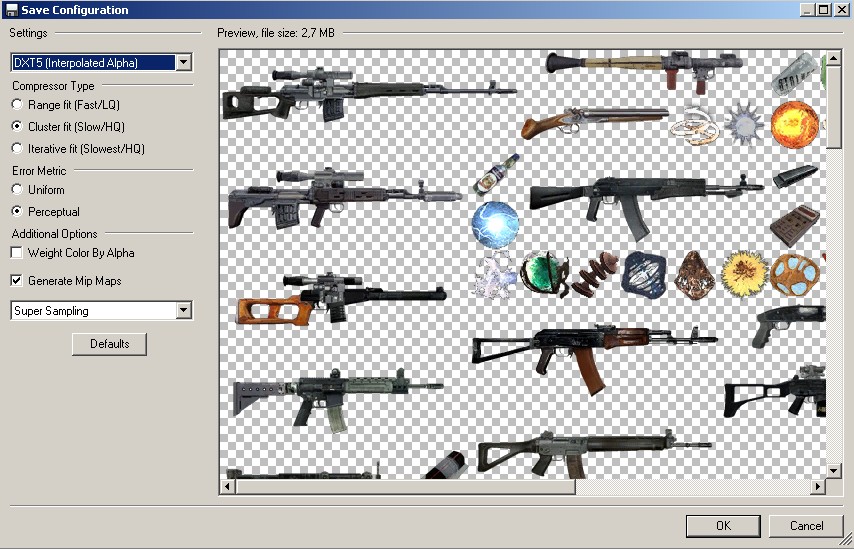
Task: Click the orange fireball artifact icon
Action: click(x=795, y=125)
